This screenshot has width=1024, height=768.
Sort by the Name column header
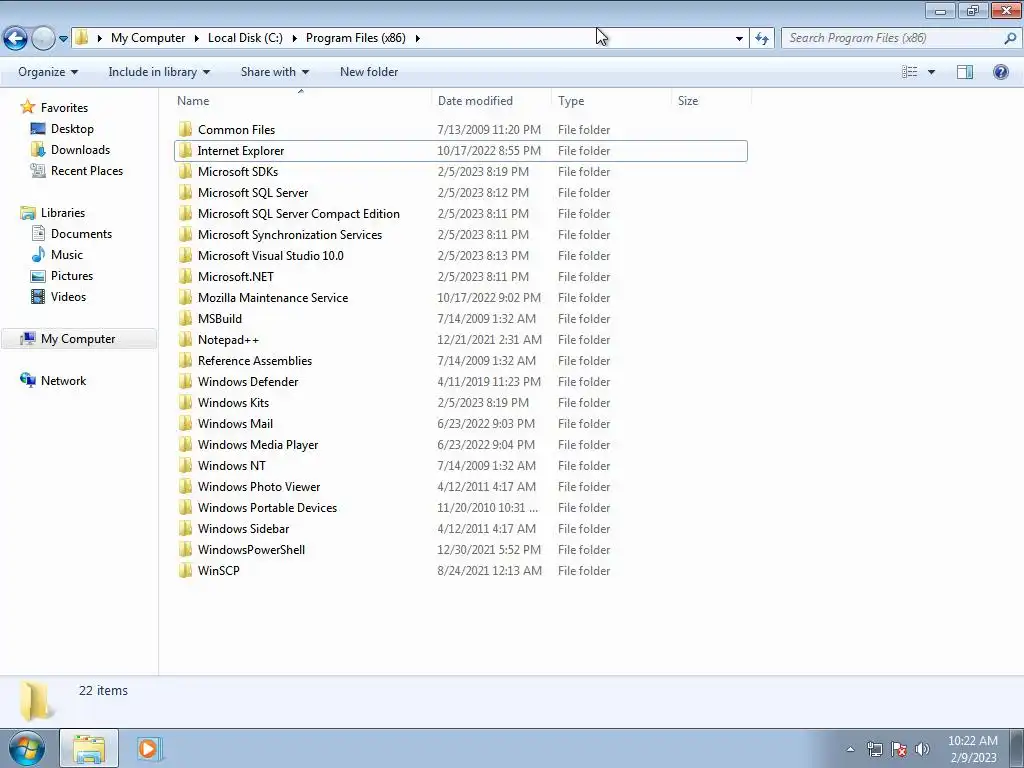point(193,101)
